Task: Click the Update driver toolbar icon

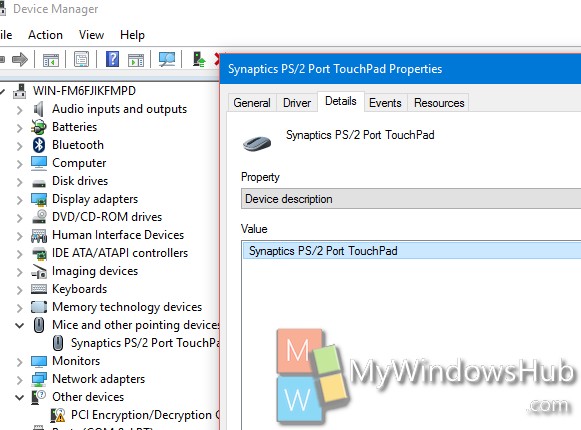Action: [x=199, y=59]
